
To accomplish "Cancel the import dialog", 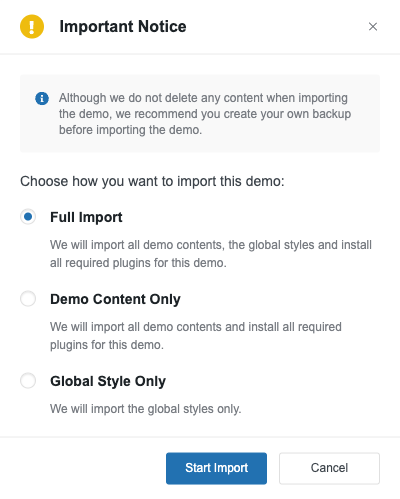I will 329,468.
